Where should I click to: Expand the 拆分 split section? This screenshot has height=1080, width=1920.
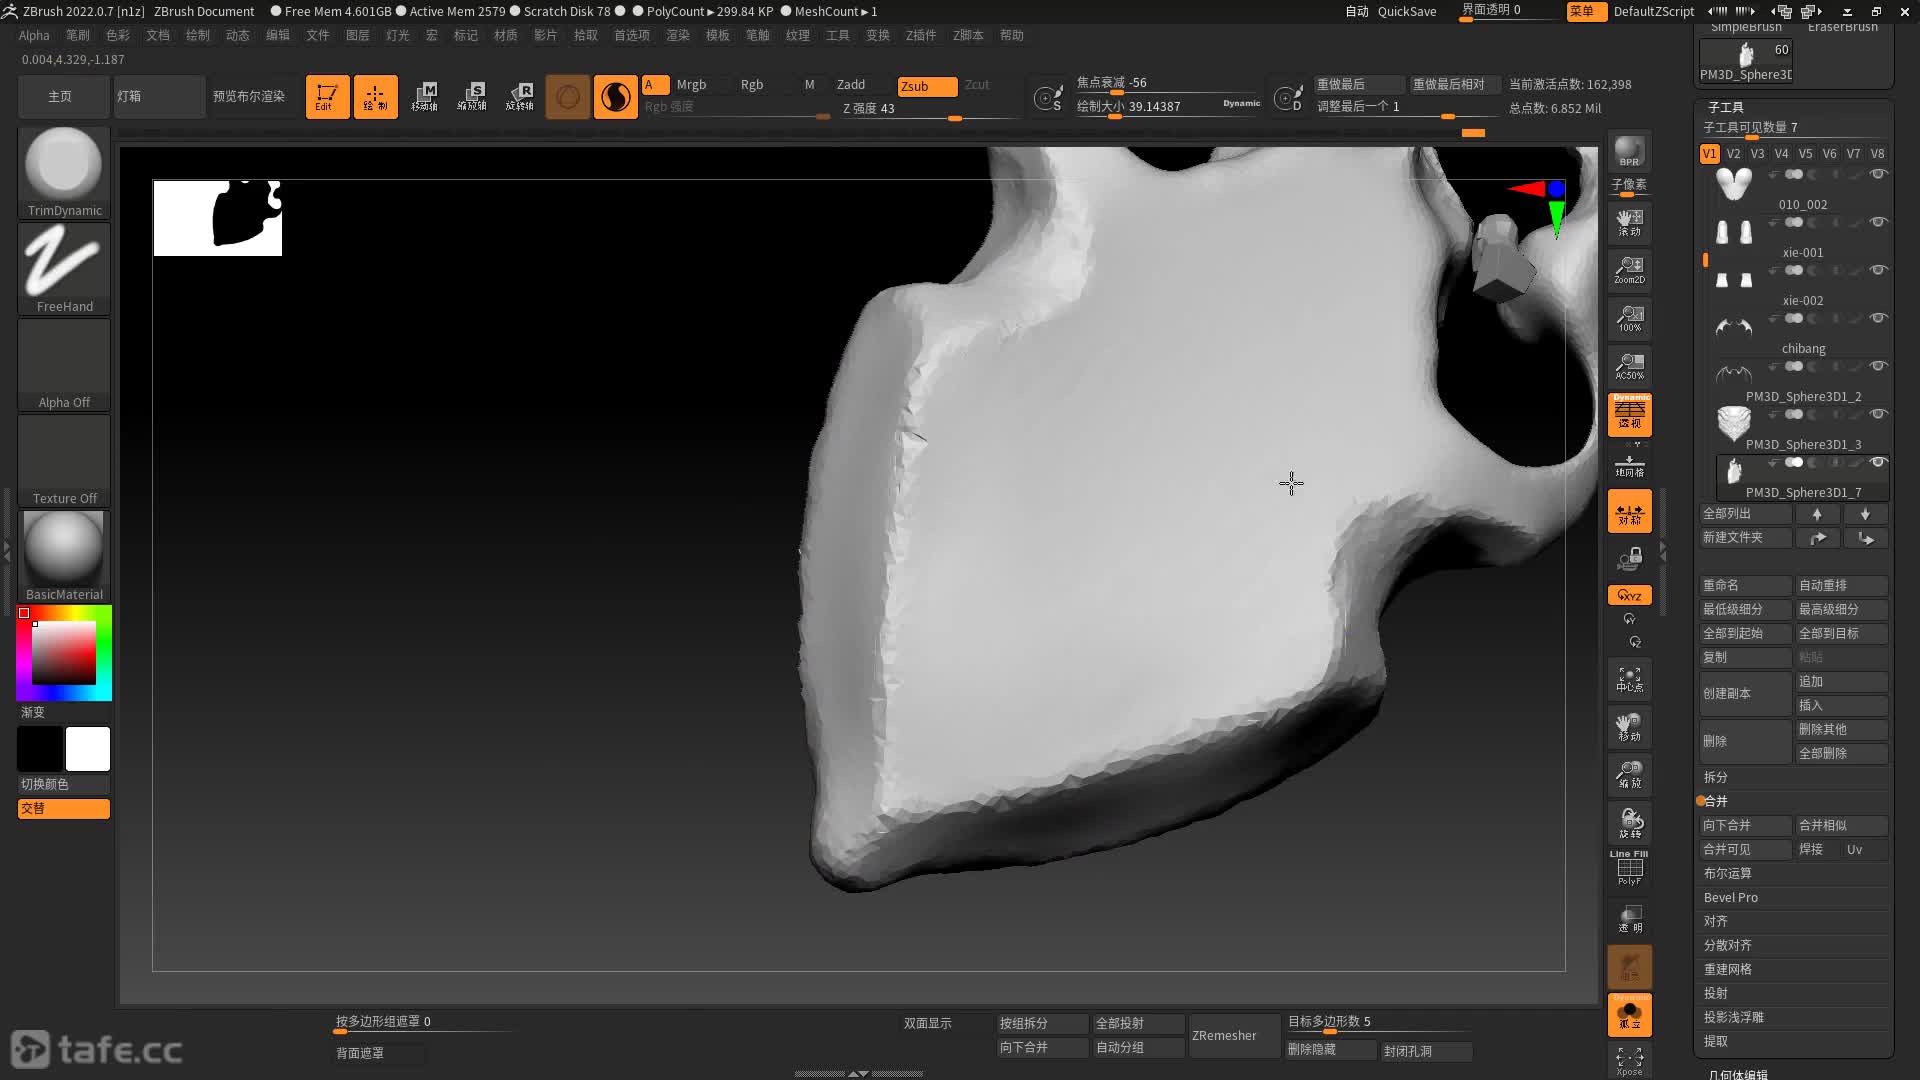(1716, 777)
